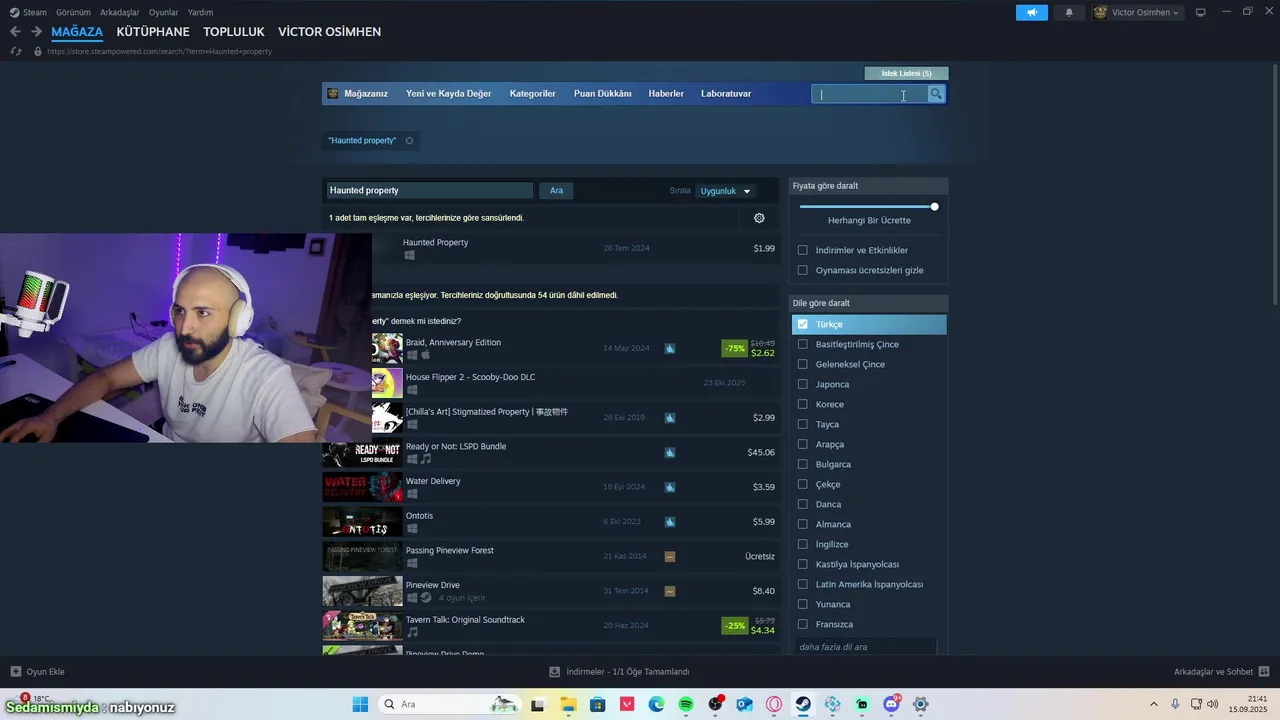
Task: Open İstek Listesi (5) wishlist button
Action: pos(906,73)
